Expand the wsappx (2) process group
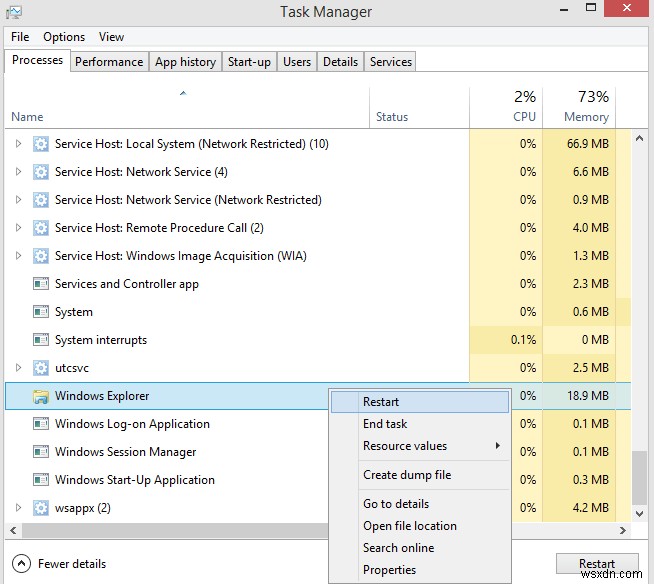The height and width of the screenshot is (584, 654). click(18, 508)
